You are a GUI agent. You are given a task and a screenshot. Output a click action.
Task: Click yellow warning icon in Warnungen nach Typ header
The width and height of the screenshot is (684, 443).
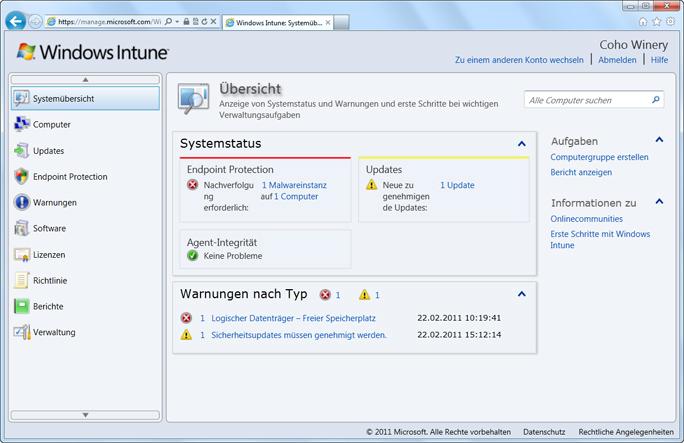[364, 295]
